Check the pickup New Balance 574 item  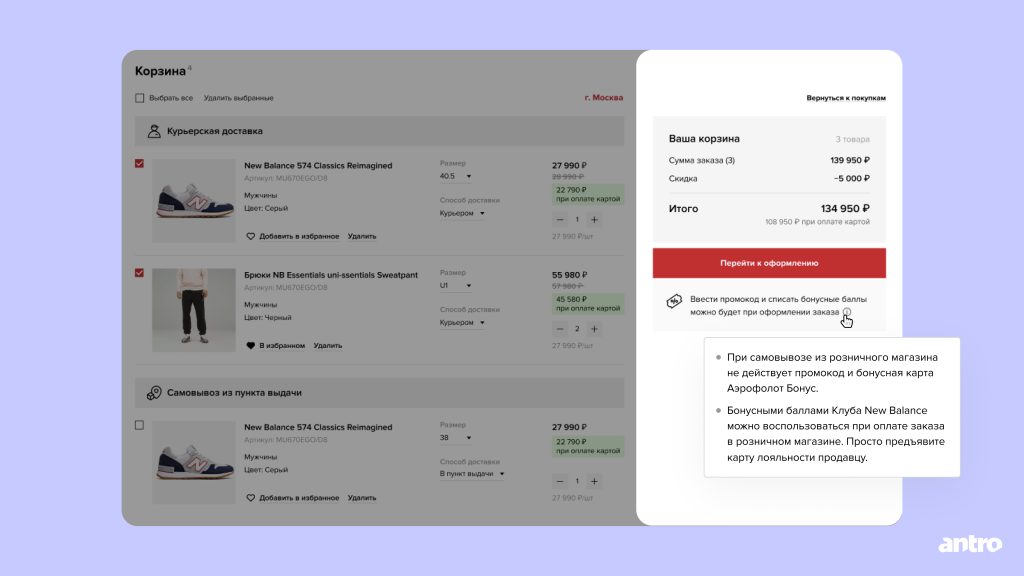point(140,425)
